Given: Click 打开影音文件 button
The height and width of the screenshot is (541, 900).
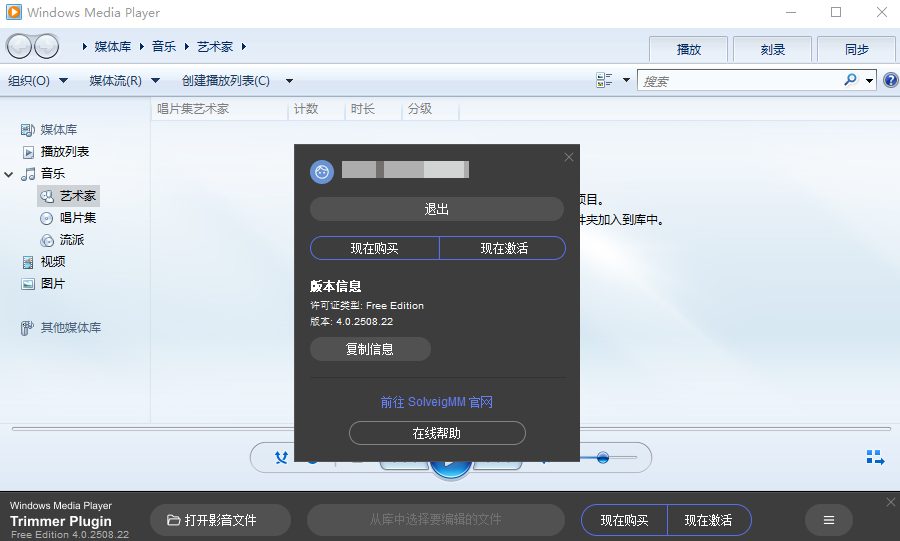Looking at the screenshot, I should click(x=220, y=520).
